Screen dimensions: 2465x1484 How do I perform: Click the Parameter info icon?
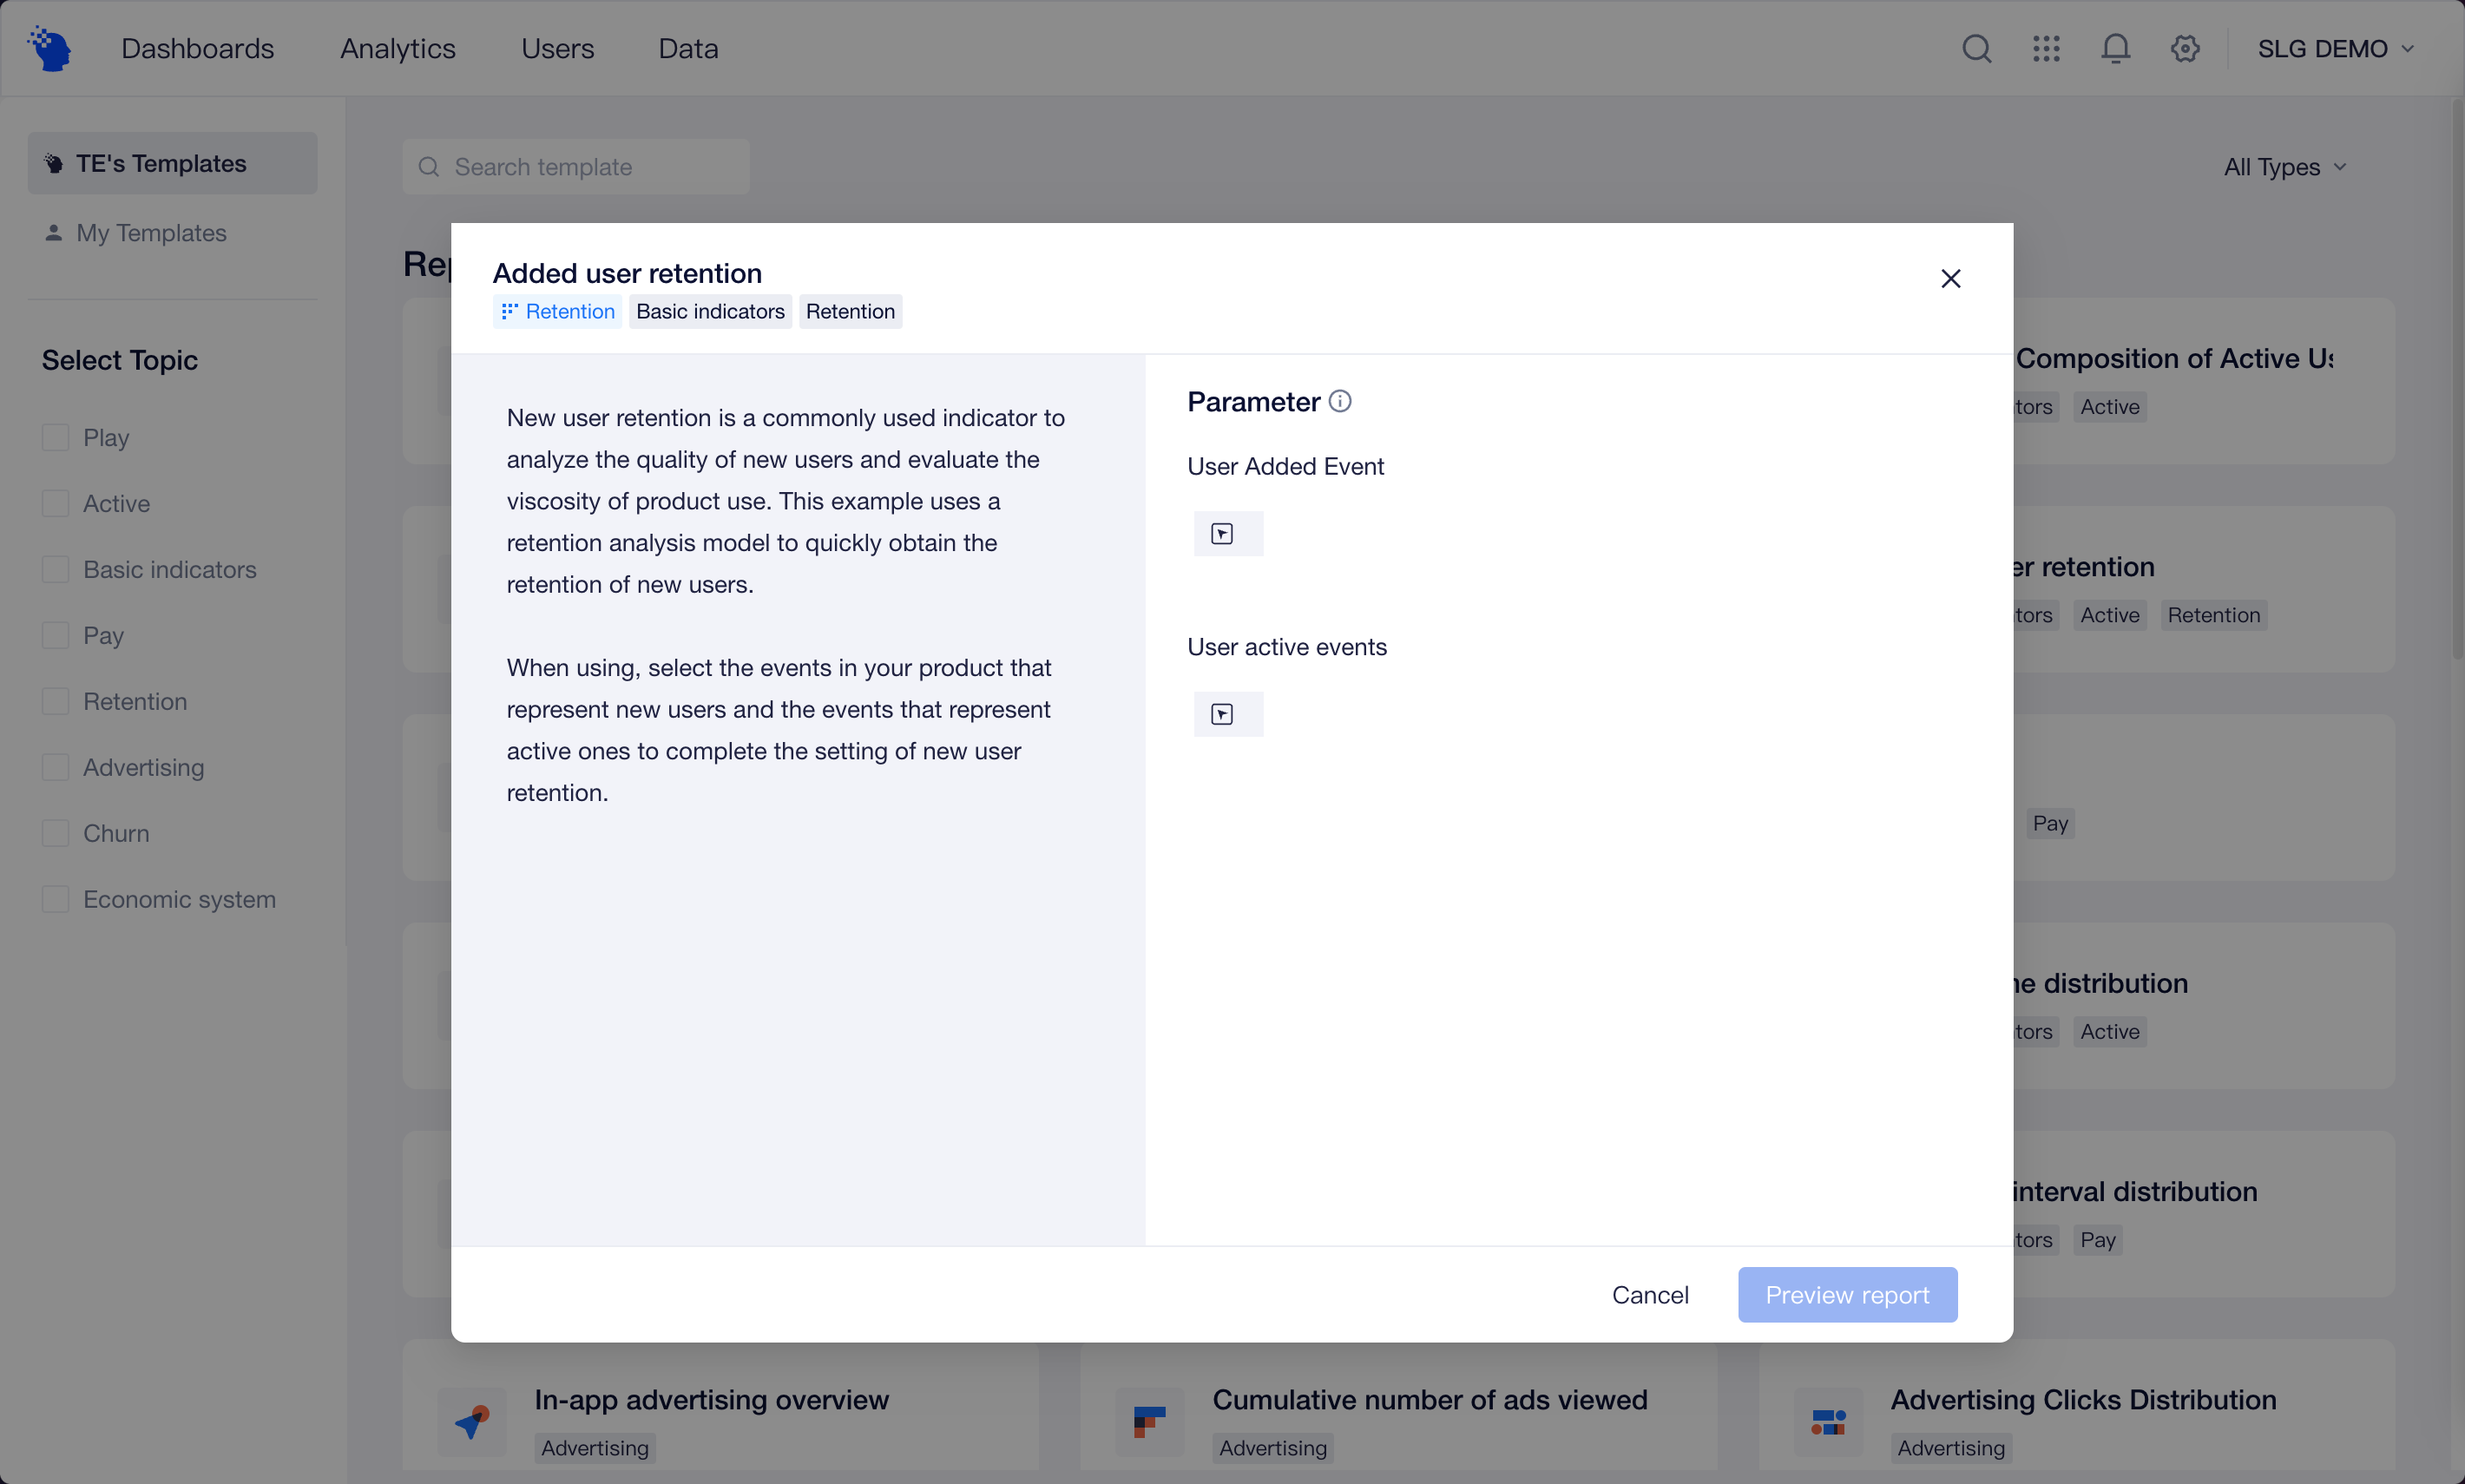1340,401
